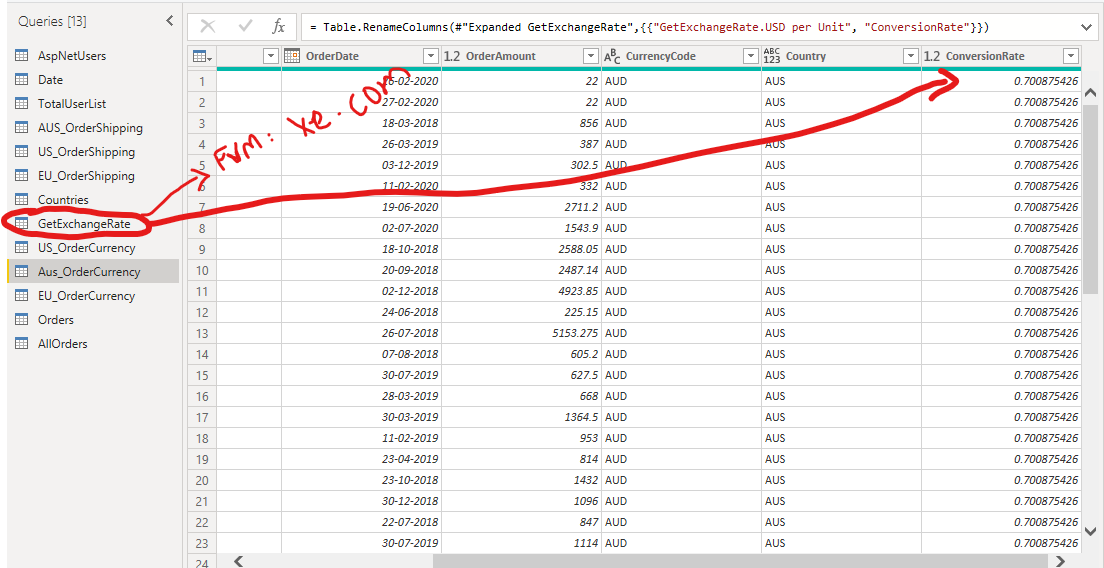Click the OrderDate date type icon
This screenshot has width=1104, height=568.
(x=291, y=56)
